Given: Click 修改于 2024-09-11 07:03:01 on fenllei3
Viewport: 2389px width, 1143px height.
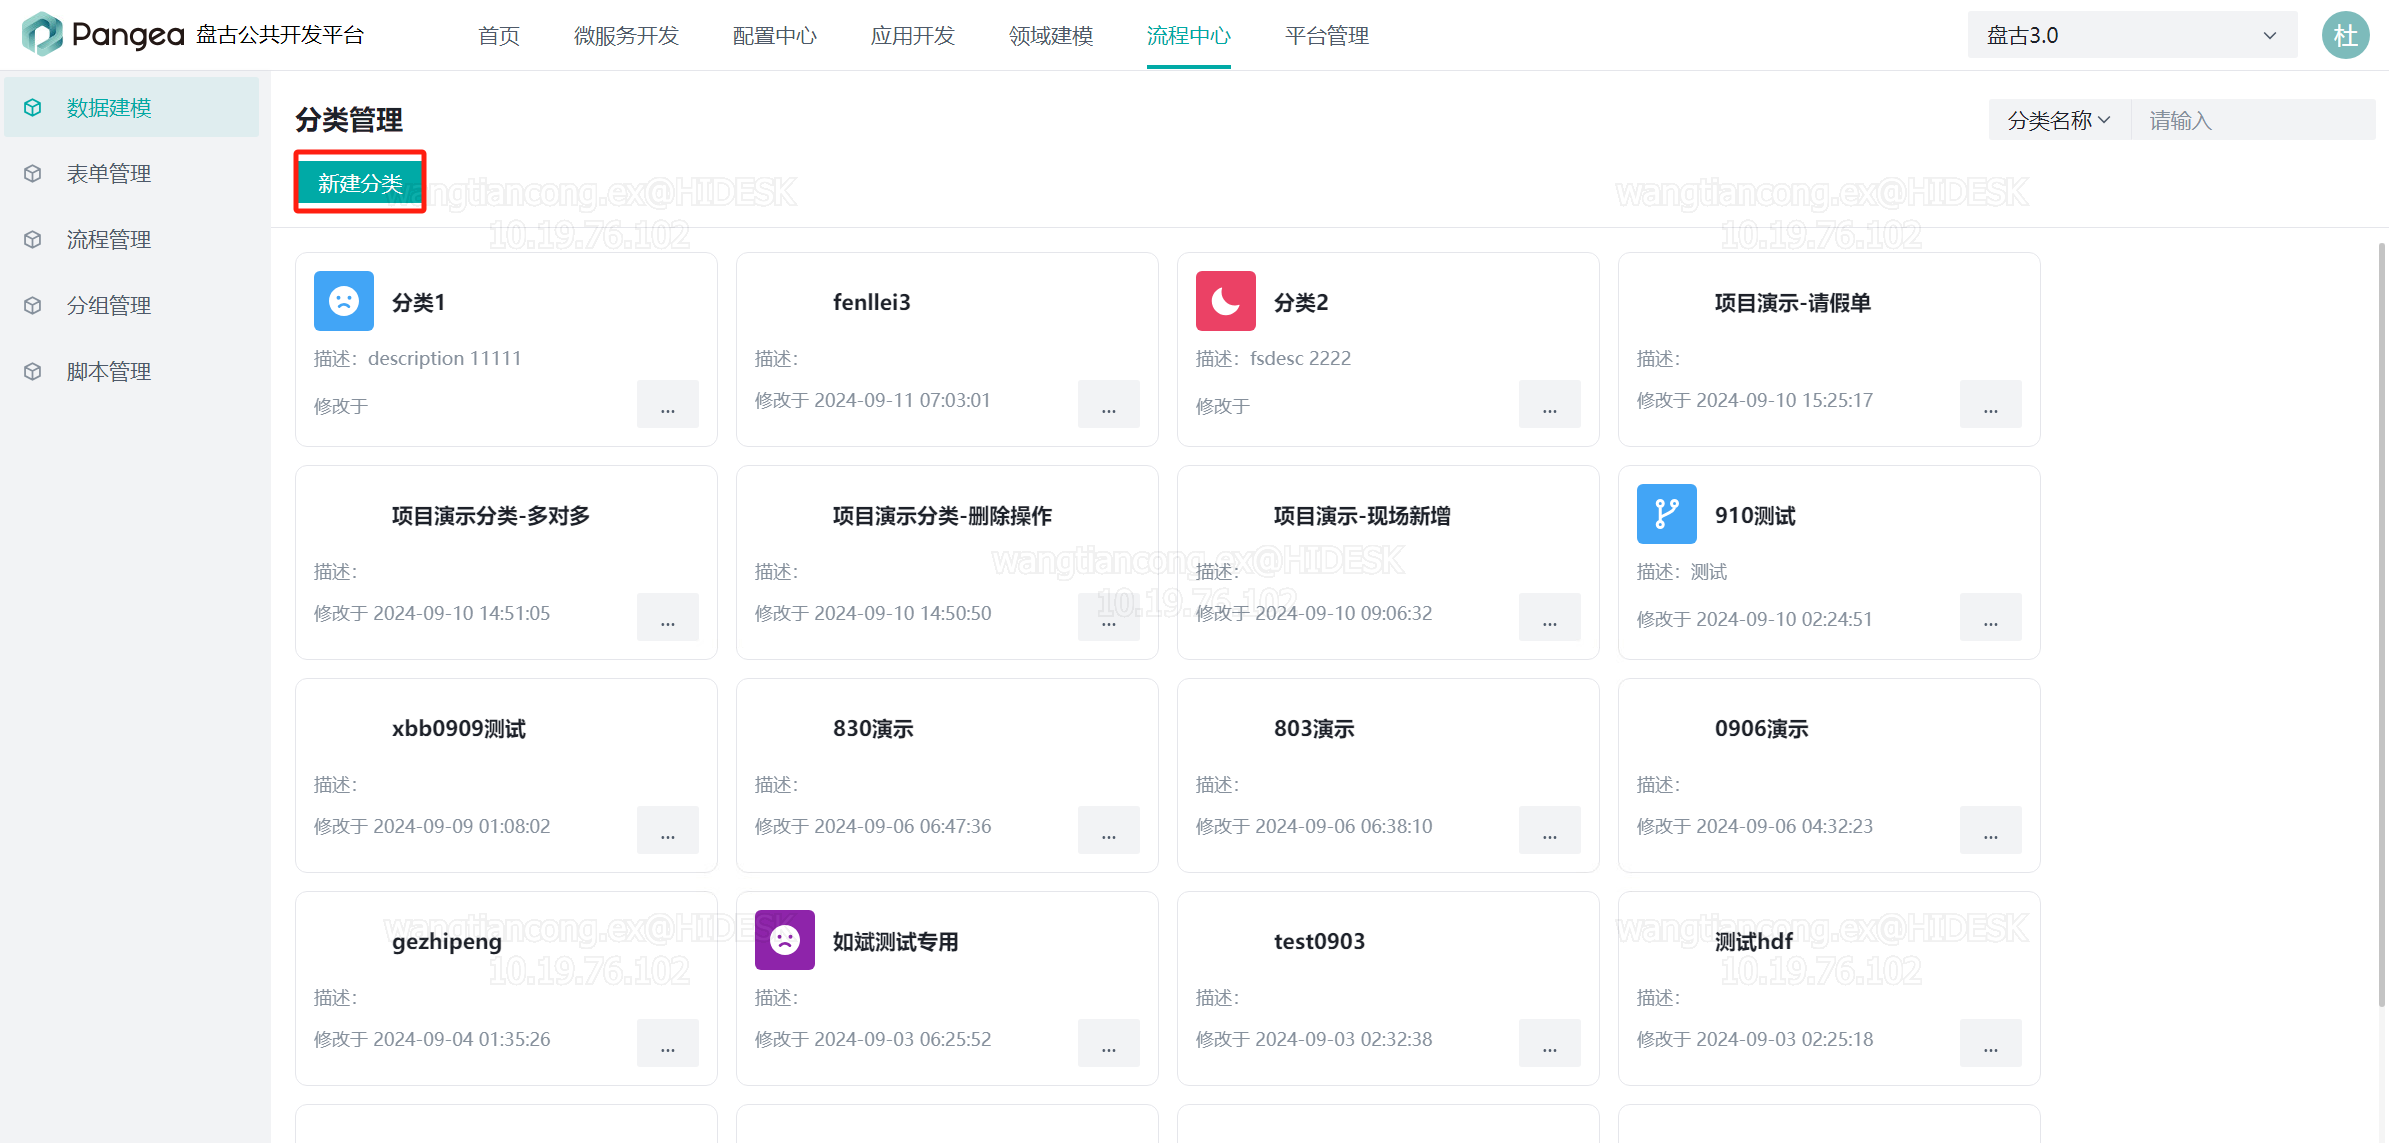Looking at the screenshot, I should click(x=873, y=400).
